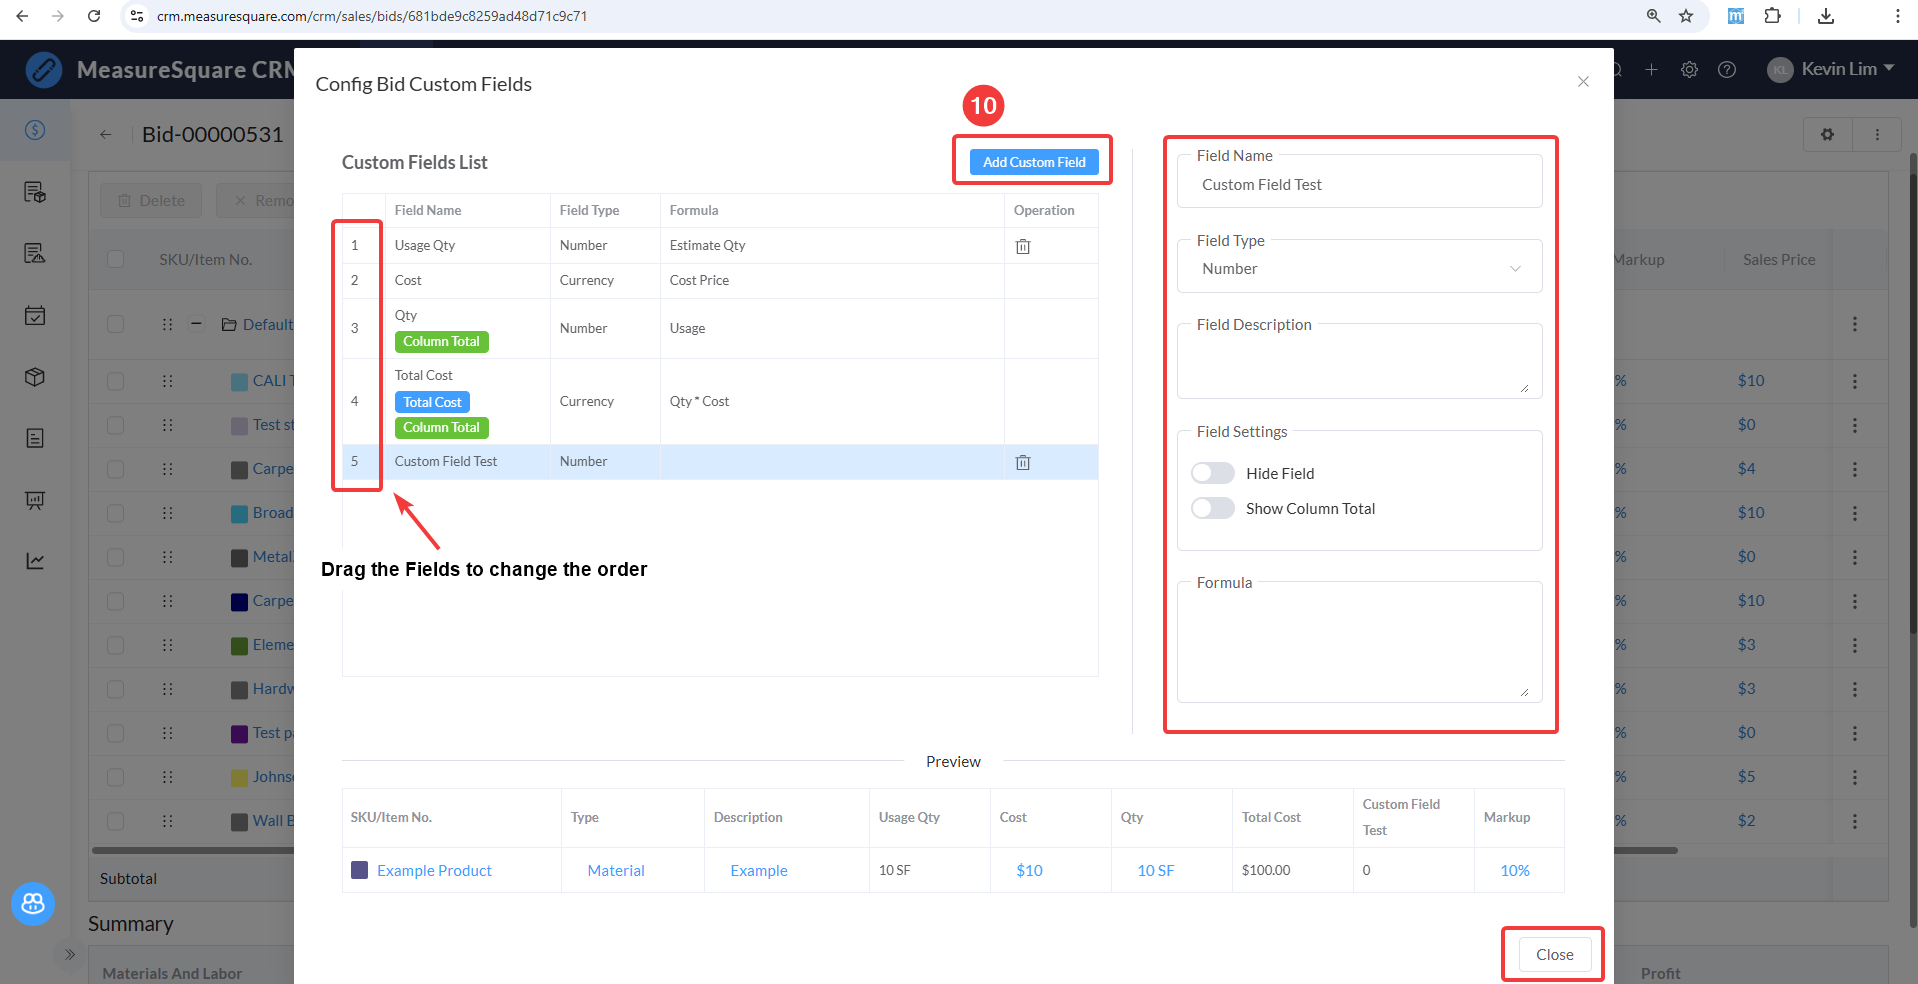Check the Johns row checkbox
Image resolution: width=1918 pixels, height=984 pixels.
click(x=116, y=777)
